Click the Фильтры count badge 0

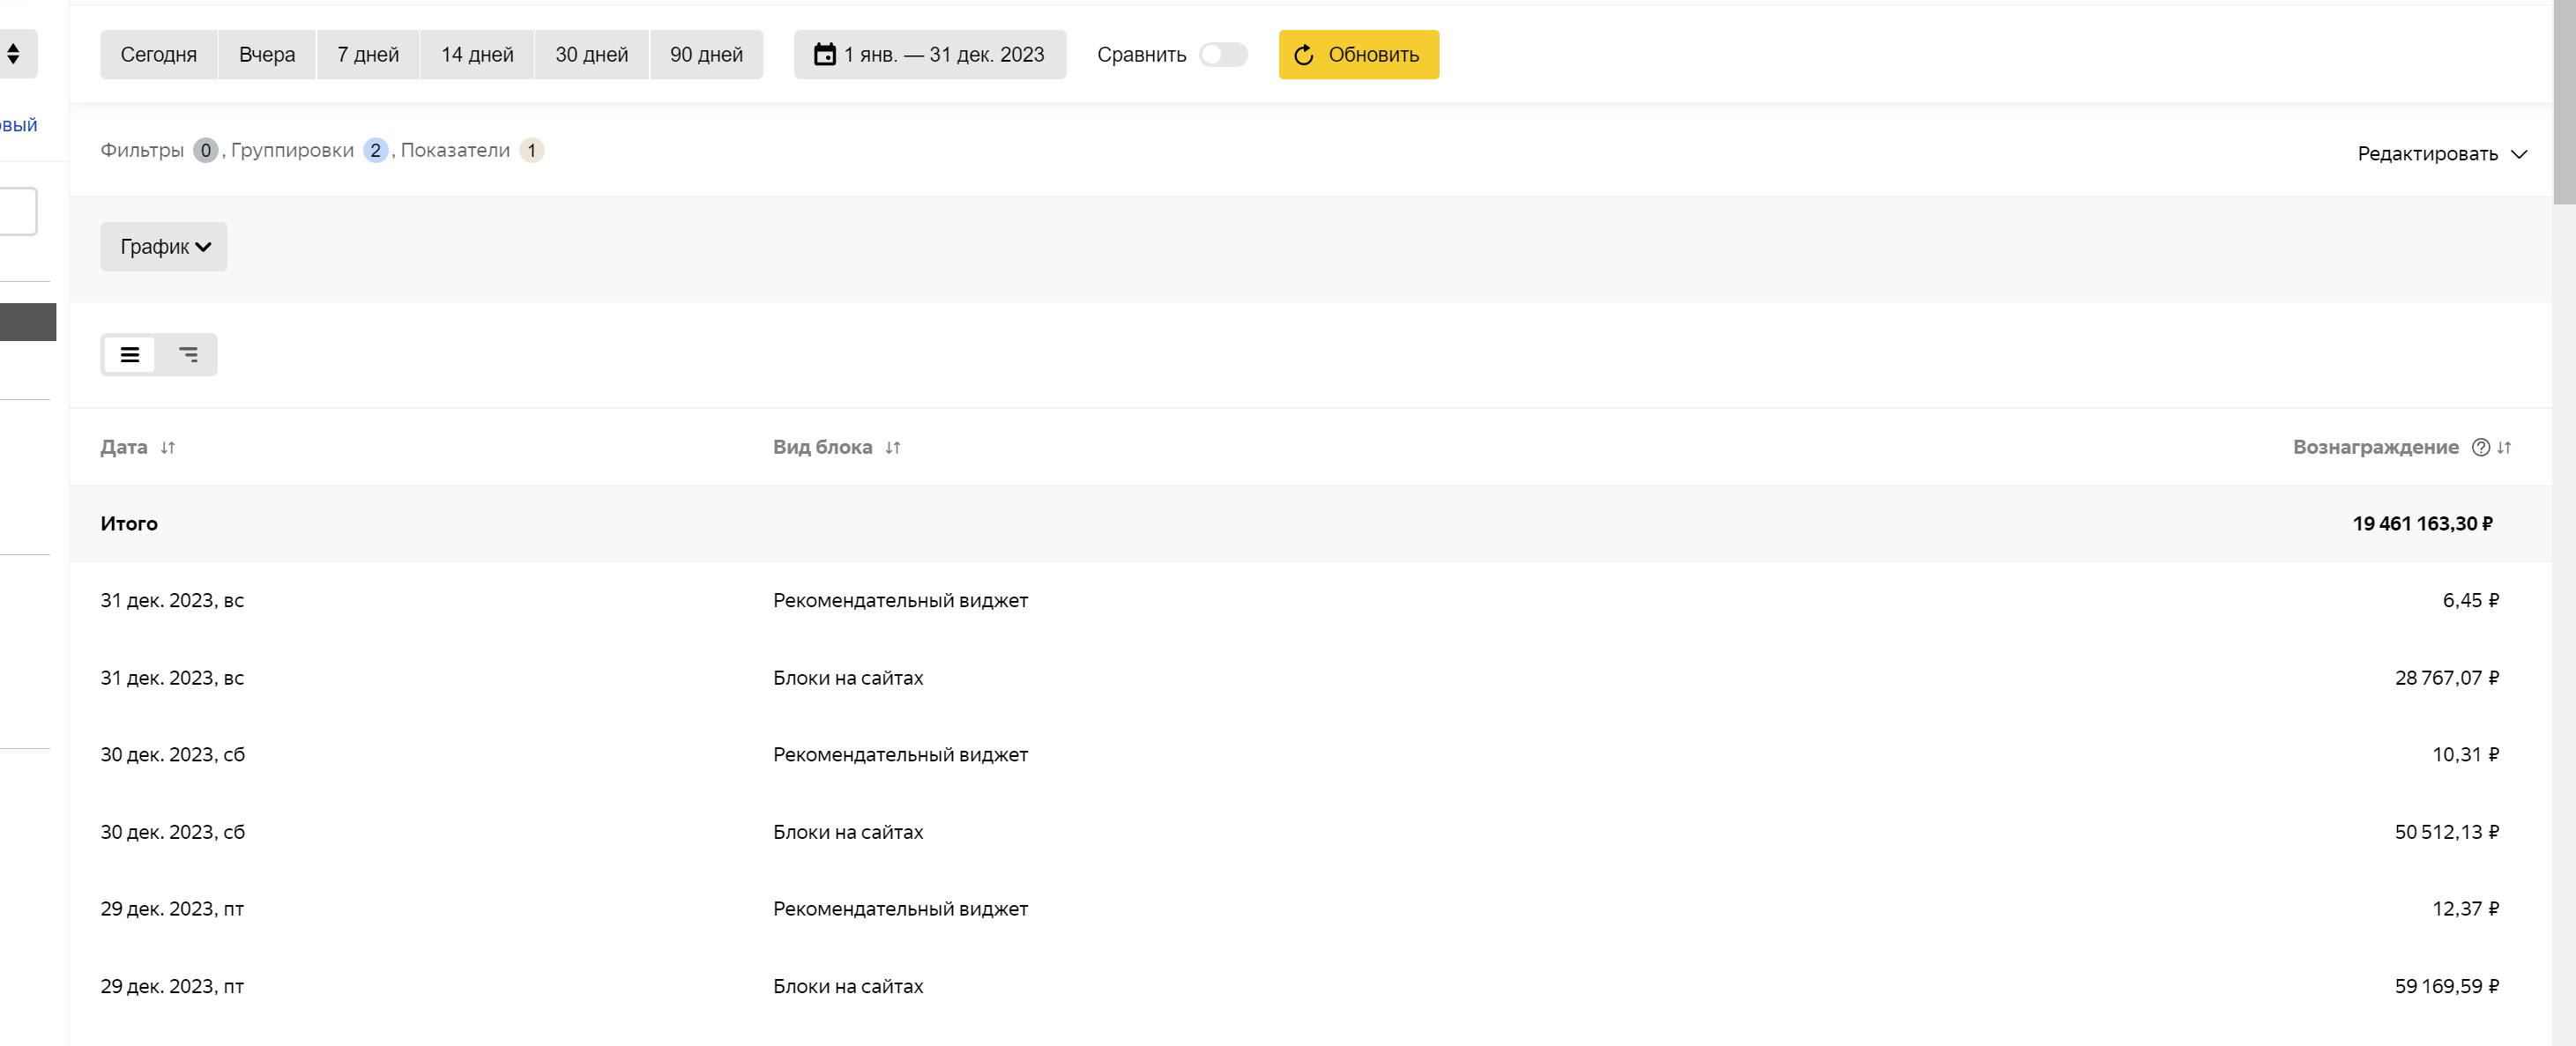[x=205, y=150]
